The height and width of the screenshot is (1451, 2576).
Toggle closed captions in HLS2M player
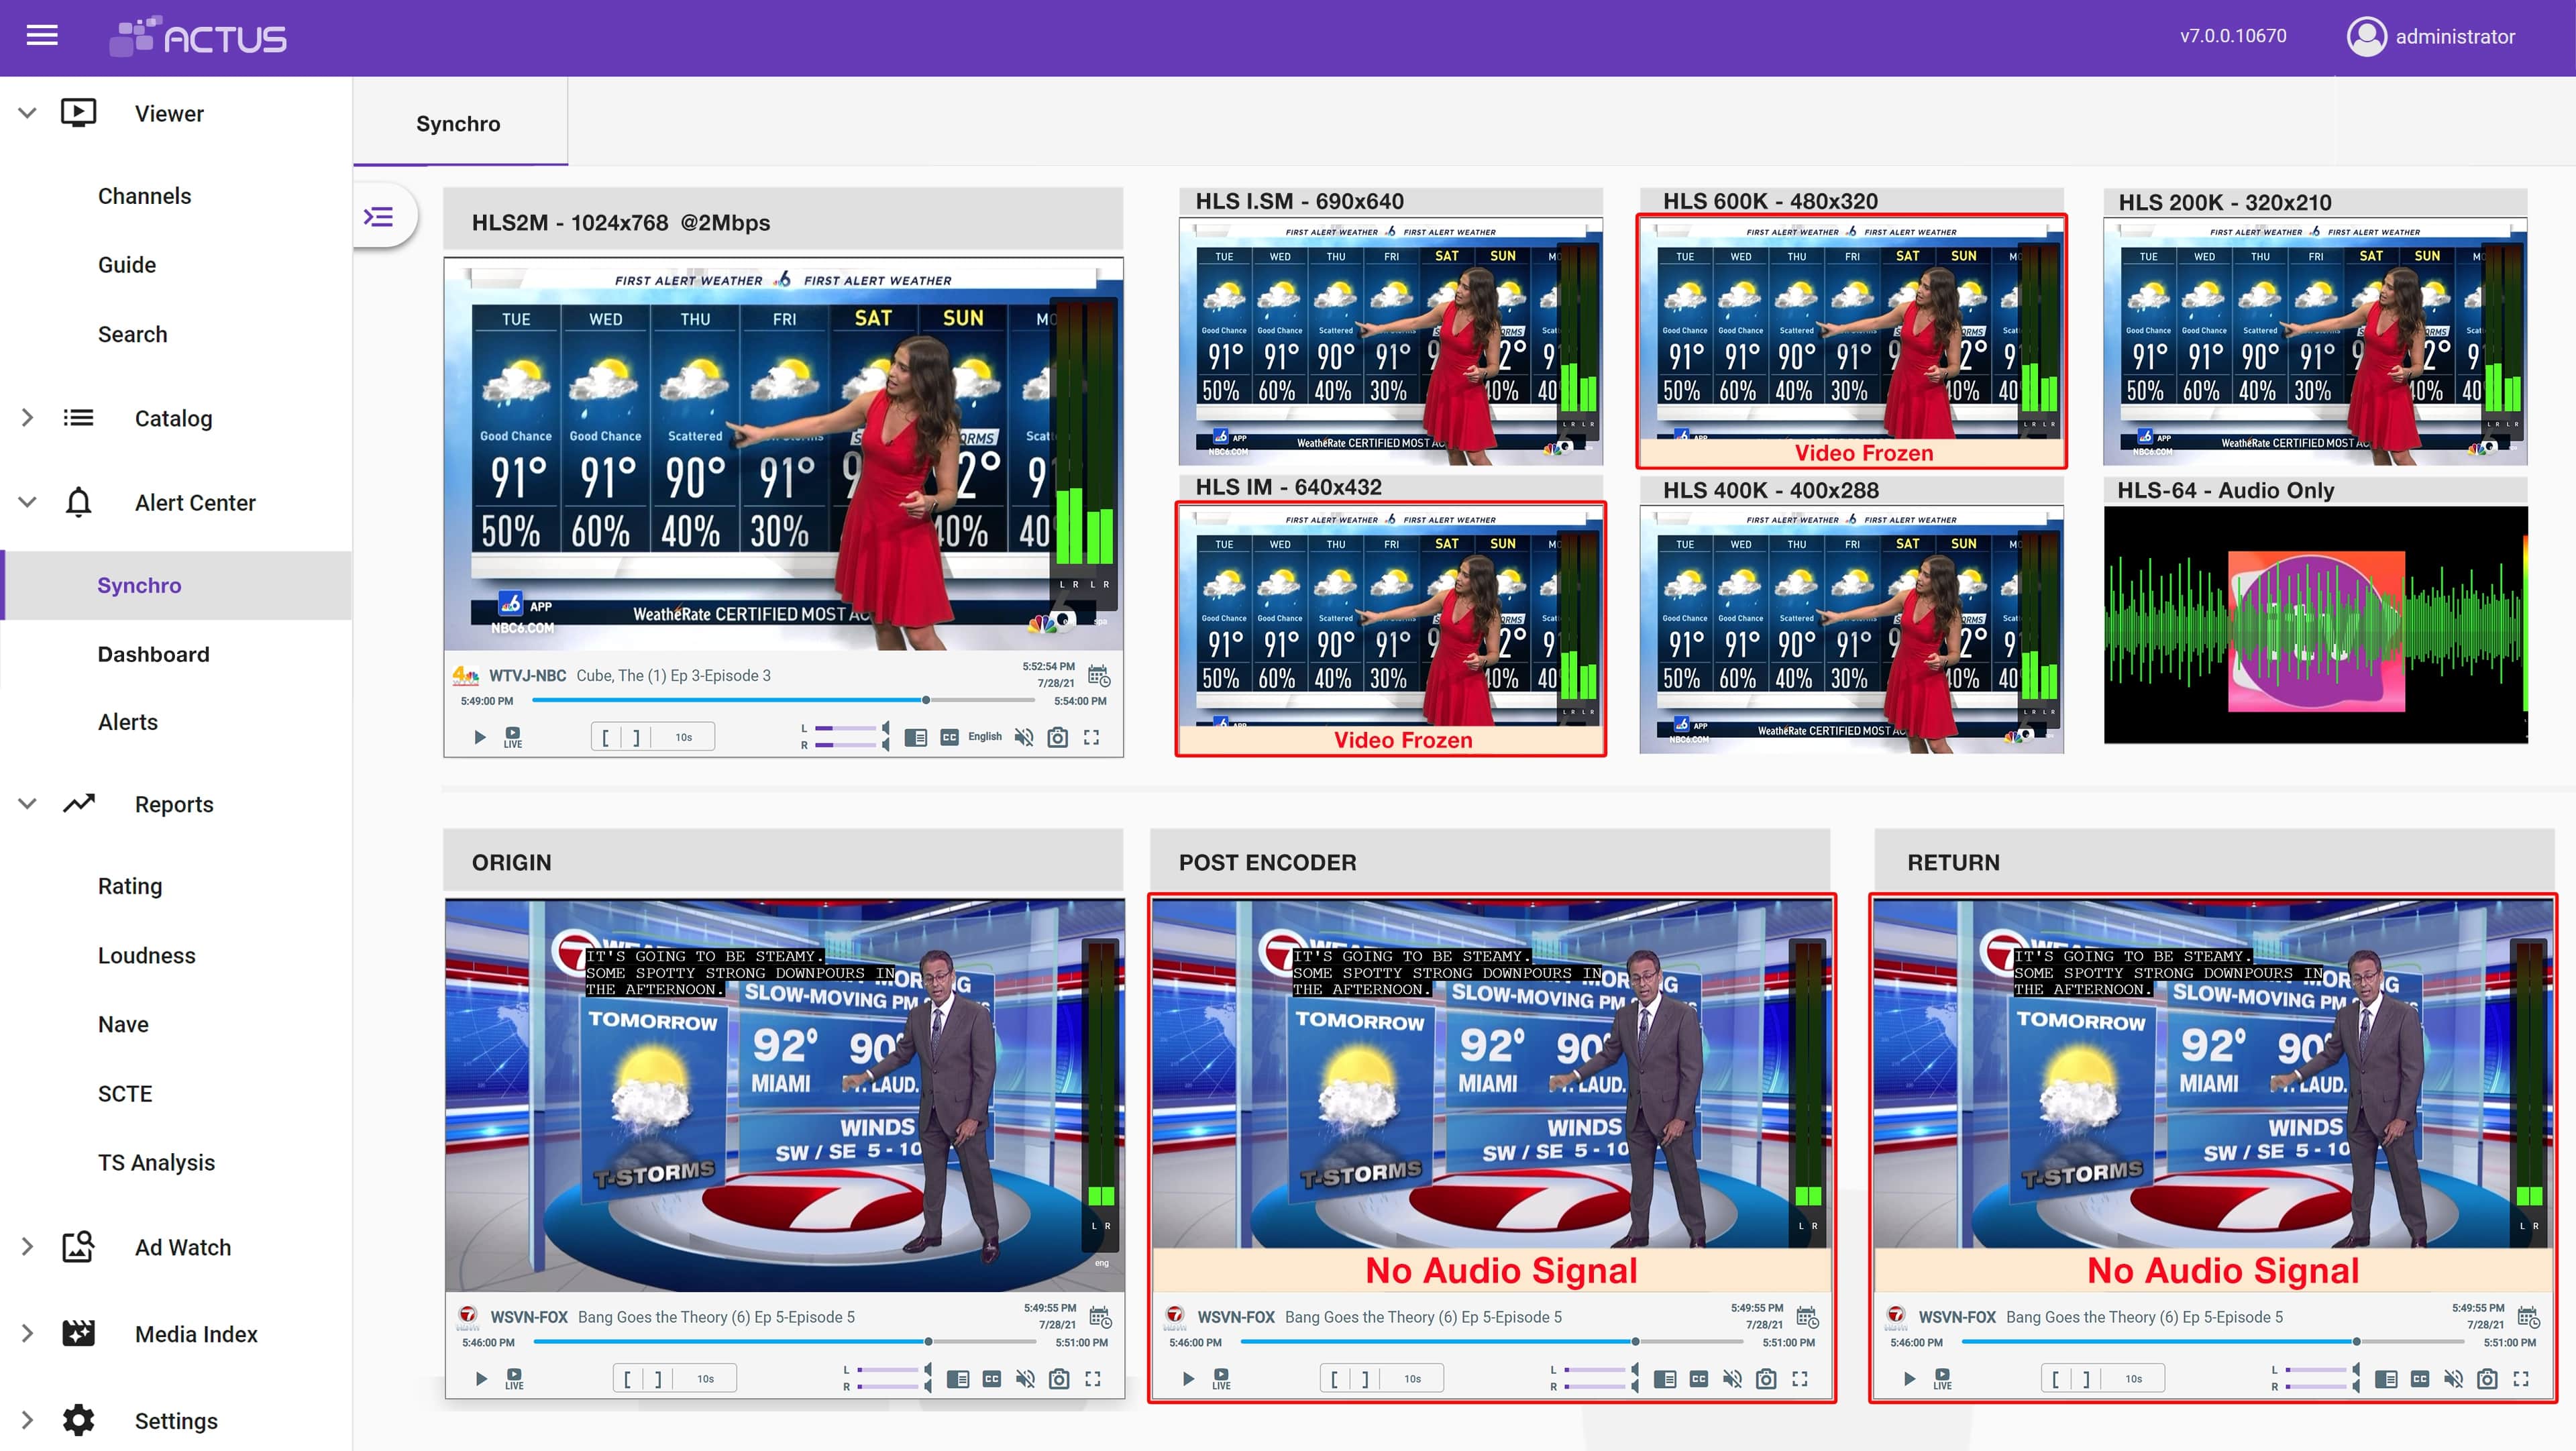click(x=949, y=737)
